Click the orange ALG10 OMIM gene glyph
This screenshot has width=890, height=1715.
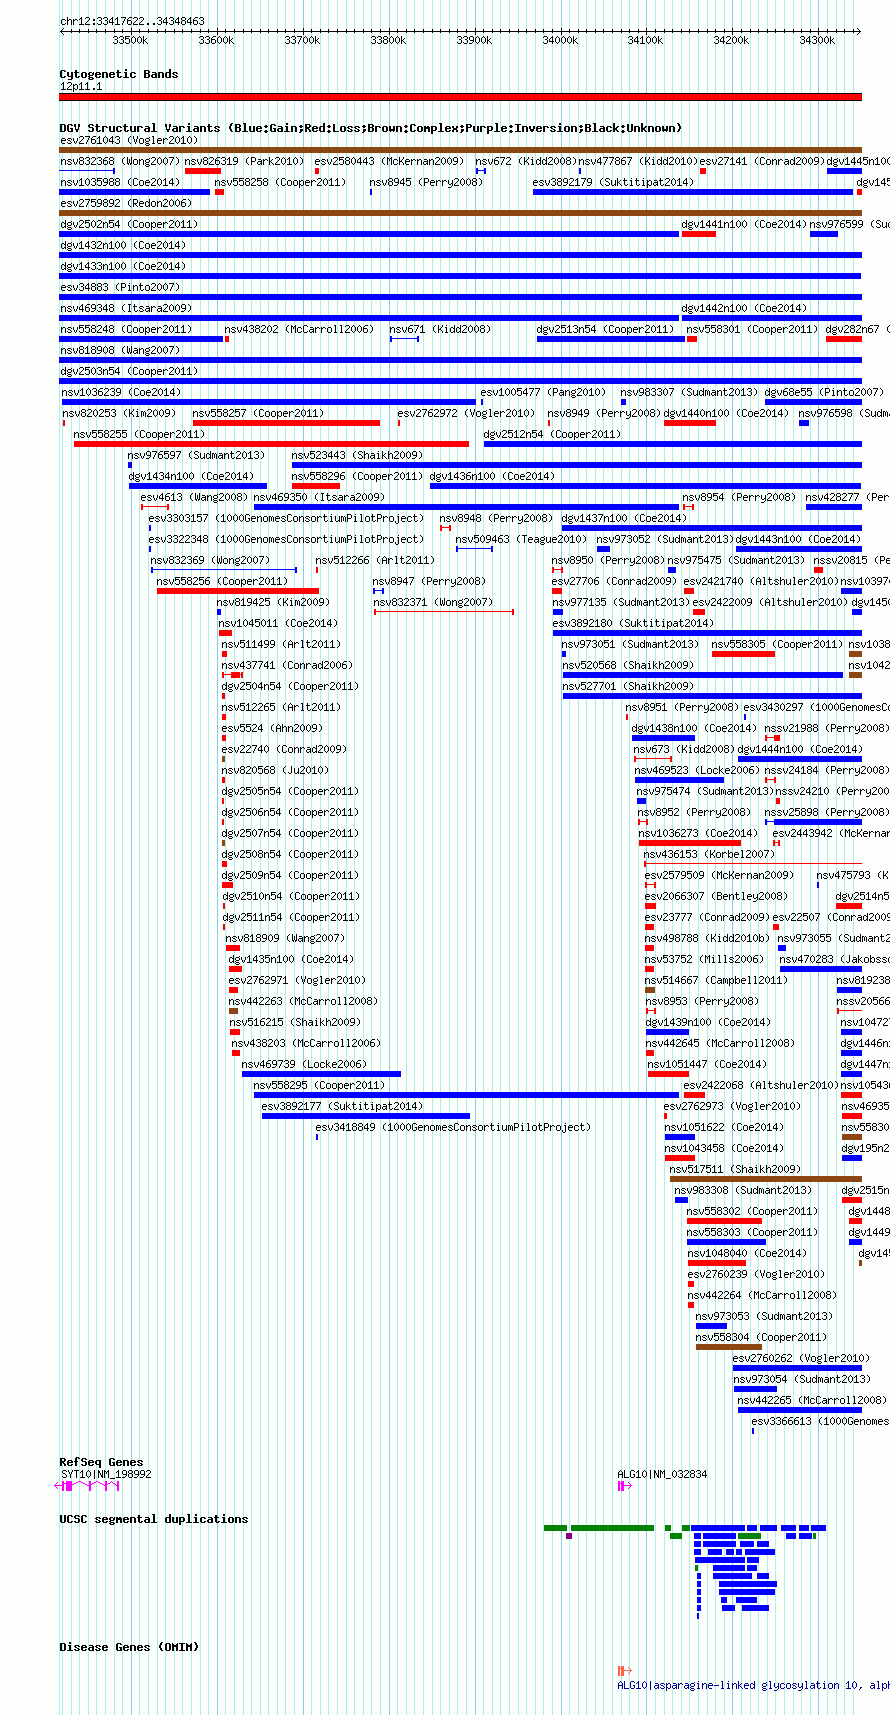pos(625,1670)
